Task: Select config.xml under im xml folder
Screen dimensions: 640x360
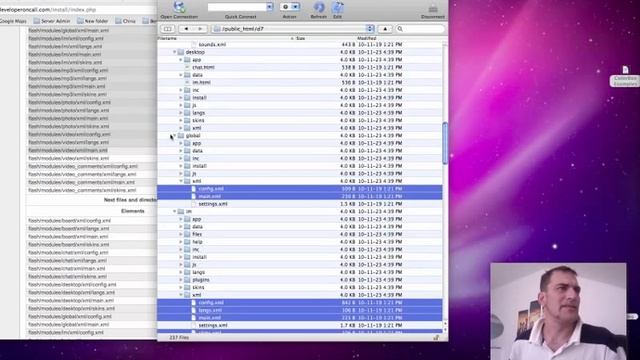Action: click(x=300, y=303)
